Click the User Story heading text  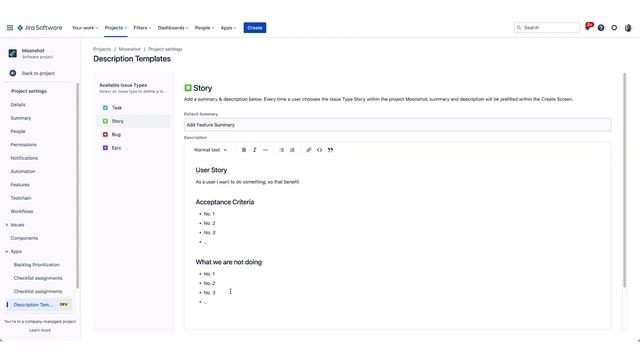tap(211, 170)
